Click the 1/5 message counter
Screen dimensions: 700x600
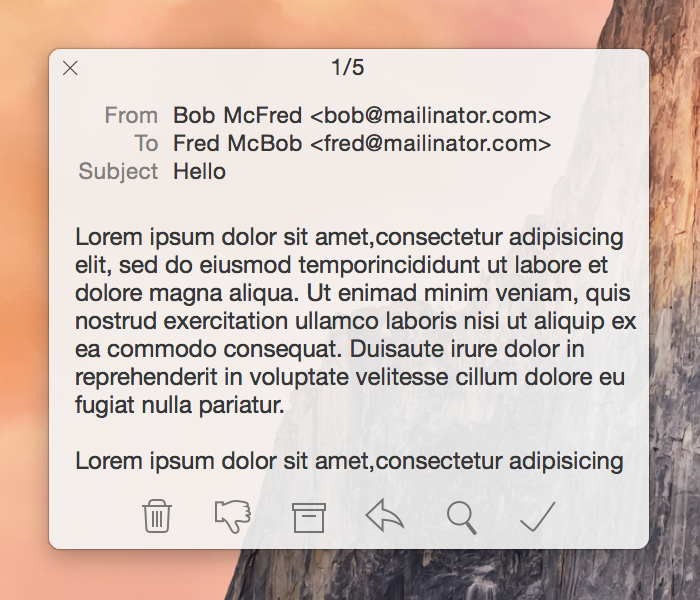(348, 67)
